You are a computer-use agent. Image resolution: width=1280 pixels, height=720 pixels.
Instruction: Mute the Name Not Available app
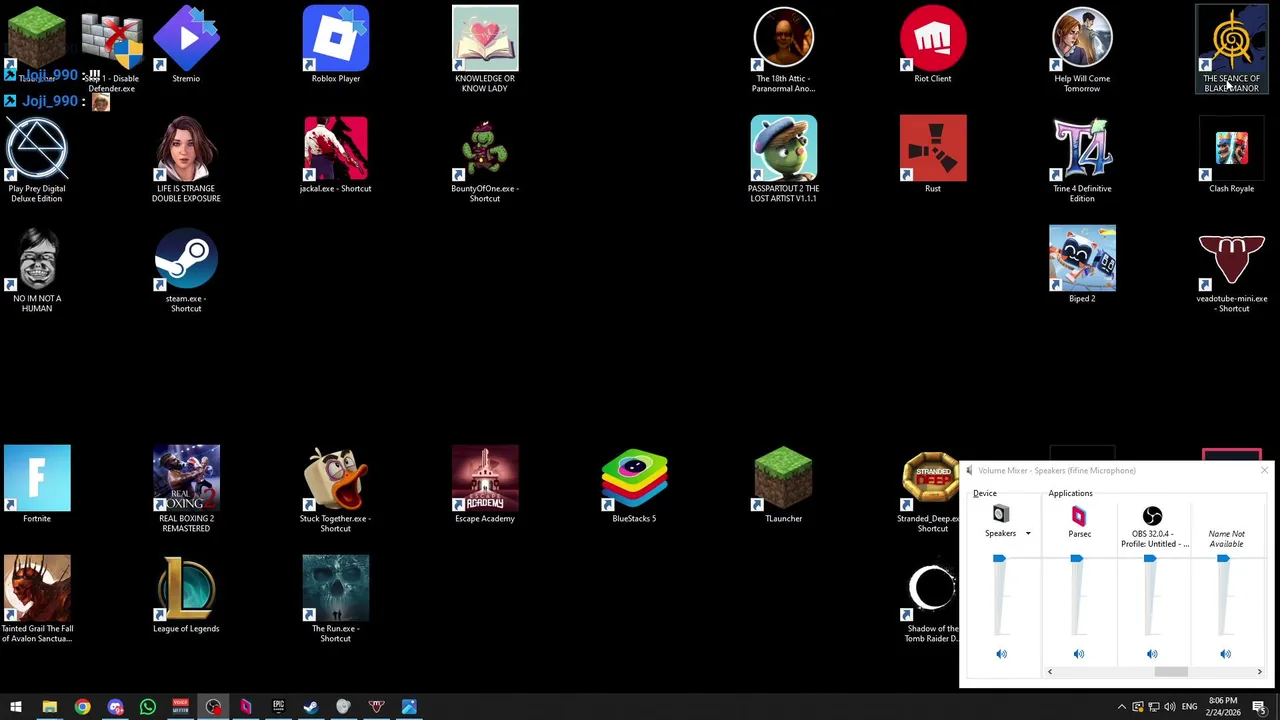click(x=1225, y=654)
